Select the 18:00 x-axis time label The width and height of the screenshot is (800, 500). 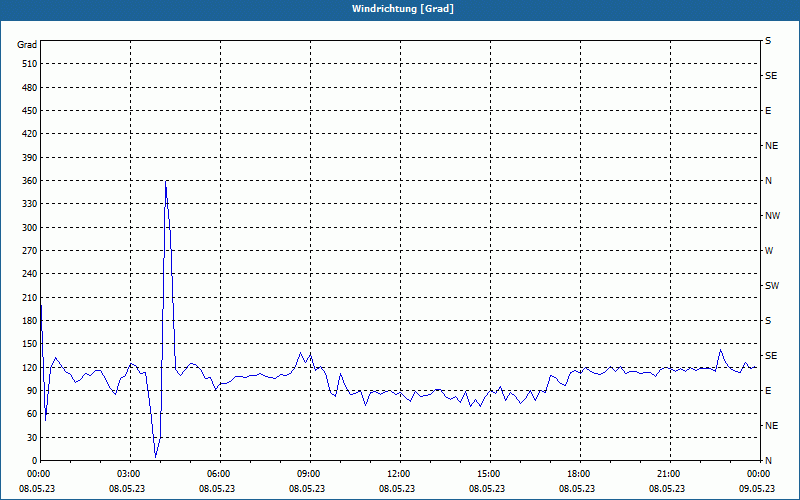580,474
